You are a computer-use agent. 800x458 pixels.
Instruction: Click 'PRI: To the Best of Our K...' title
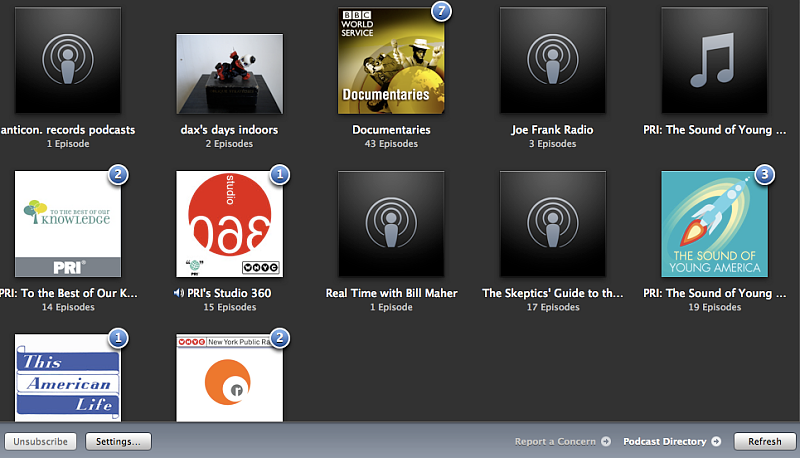click(68, 293)
